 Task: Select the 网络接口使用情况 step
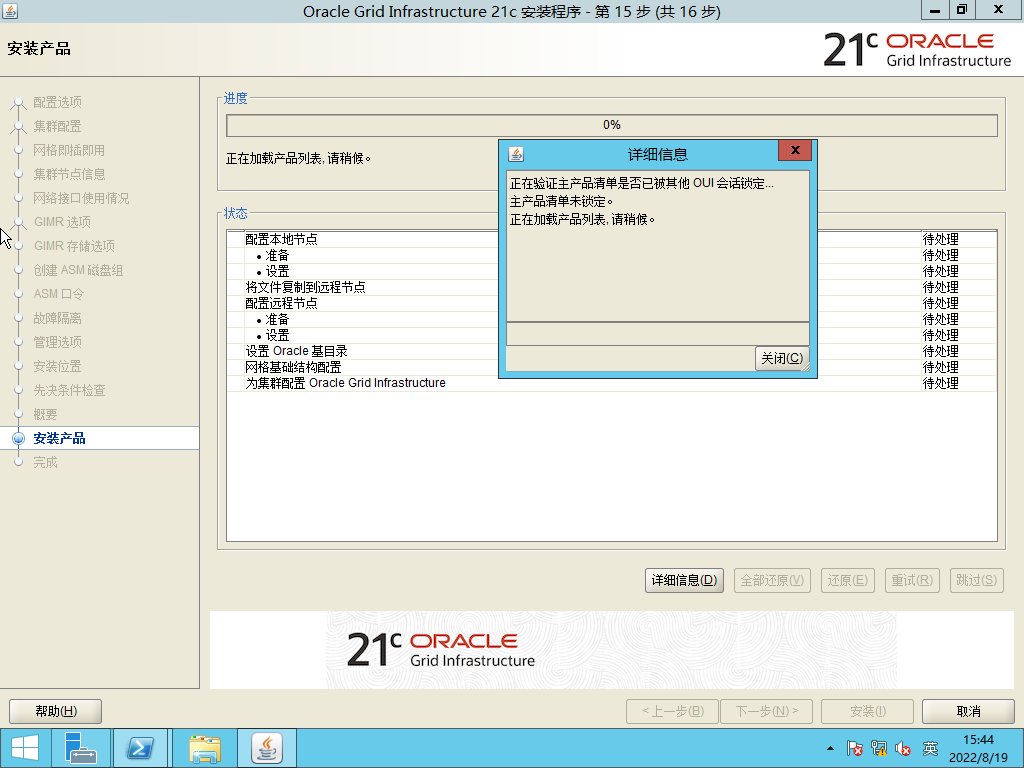[x=81, y=199]
